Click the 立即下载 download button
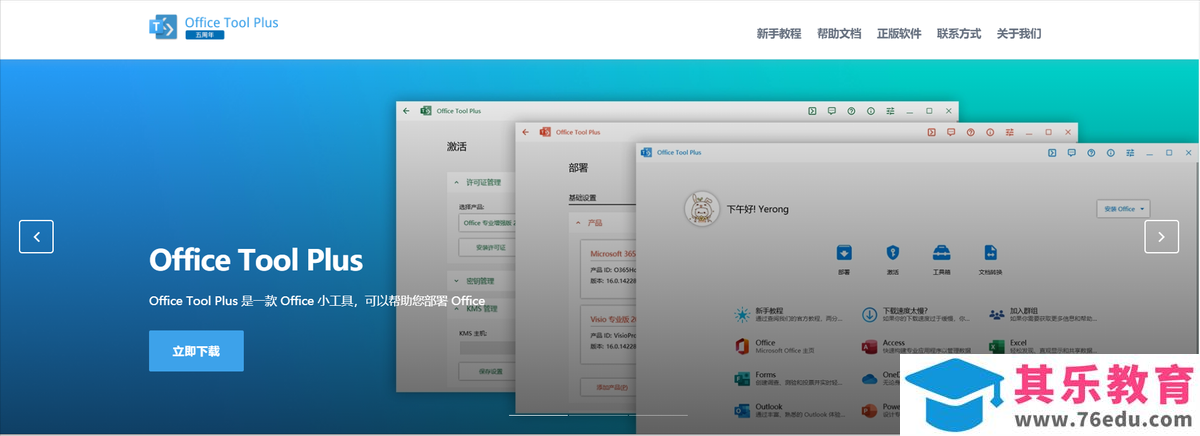This screenshot has height=436, width=1200. [x=196, y=351]
